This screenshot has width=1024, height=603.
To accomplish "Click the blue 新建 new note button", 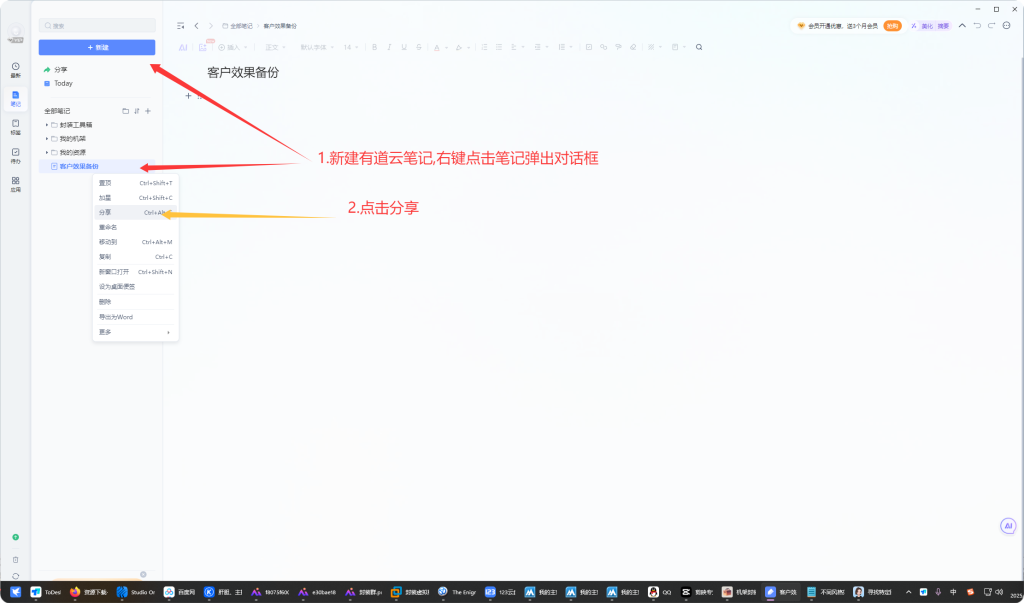I will (x=97, y=47).
